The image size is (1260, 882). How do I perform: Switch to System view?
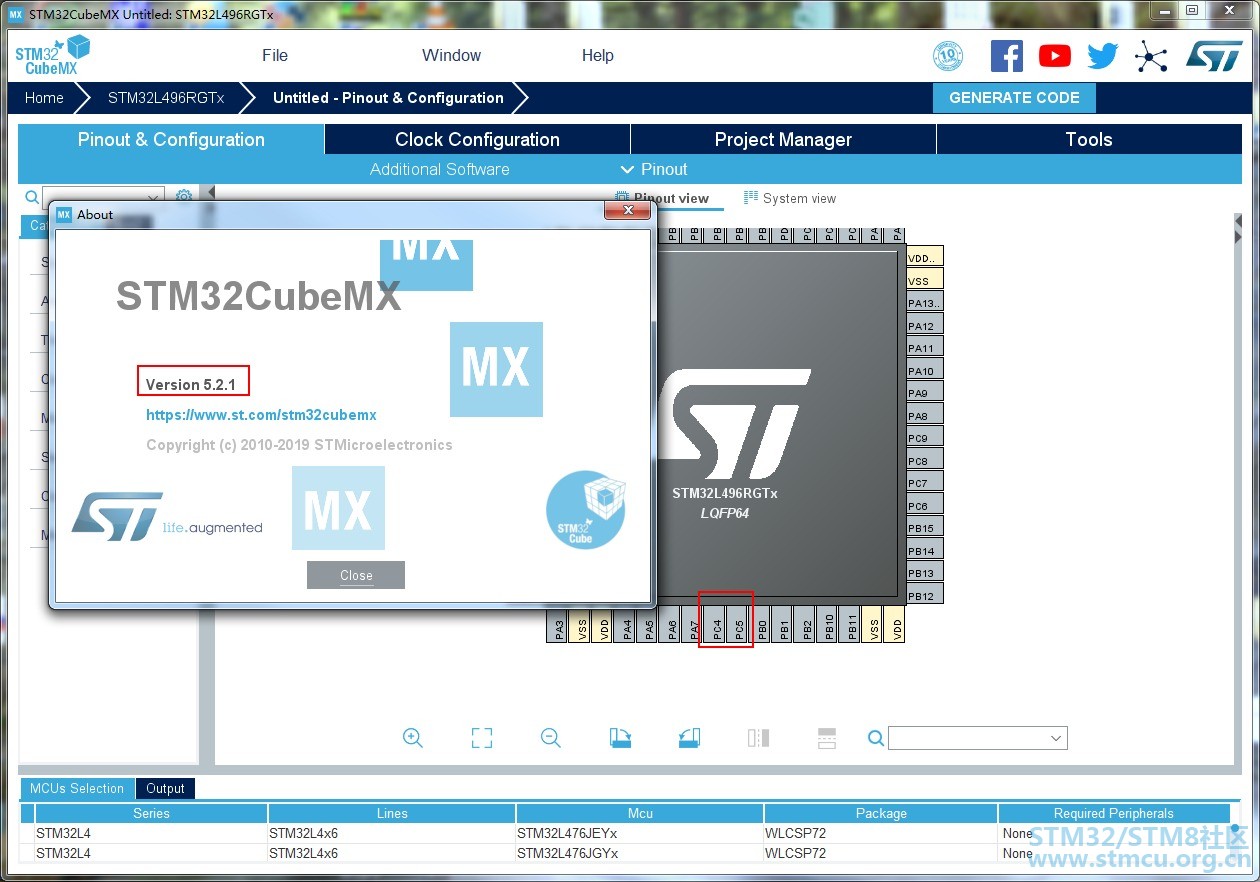[x=790, y=198]
